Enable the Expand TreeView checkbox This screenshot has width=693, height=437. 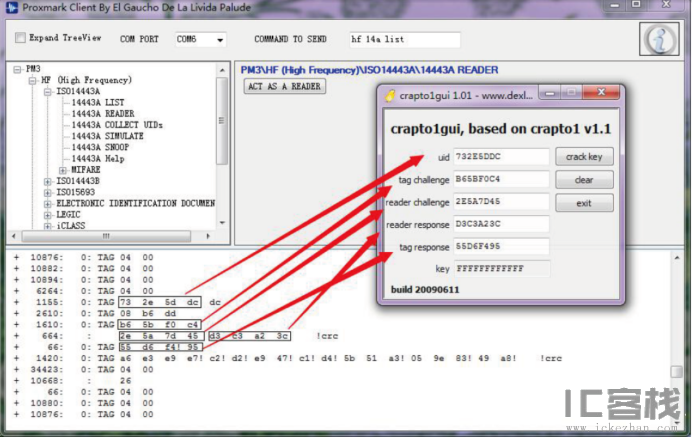[20, 38]
